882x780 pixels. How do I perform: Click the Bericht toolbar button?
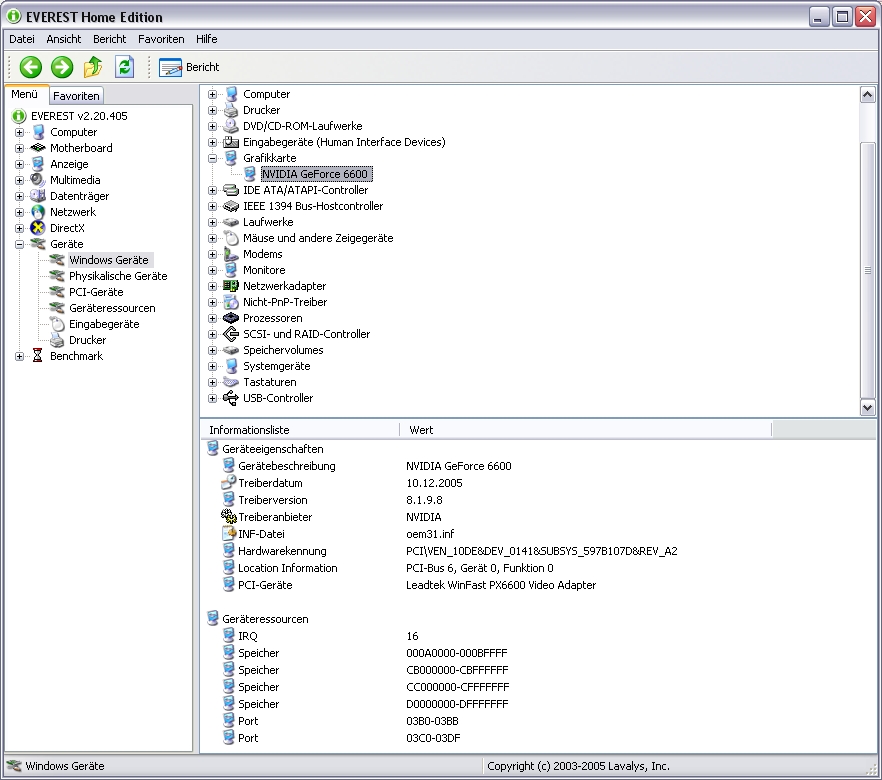(x=189, y=67)
